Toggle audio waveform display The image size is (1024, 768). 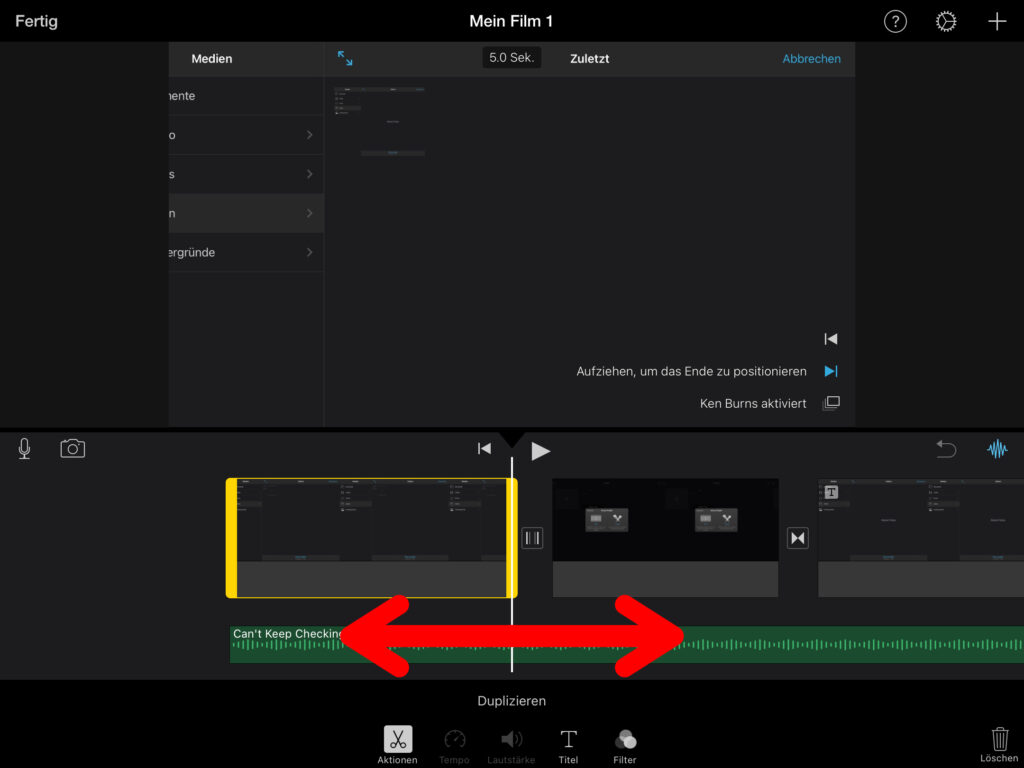(x=997, y=449)
